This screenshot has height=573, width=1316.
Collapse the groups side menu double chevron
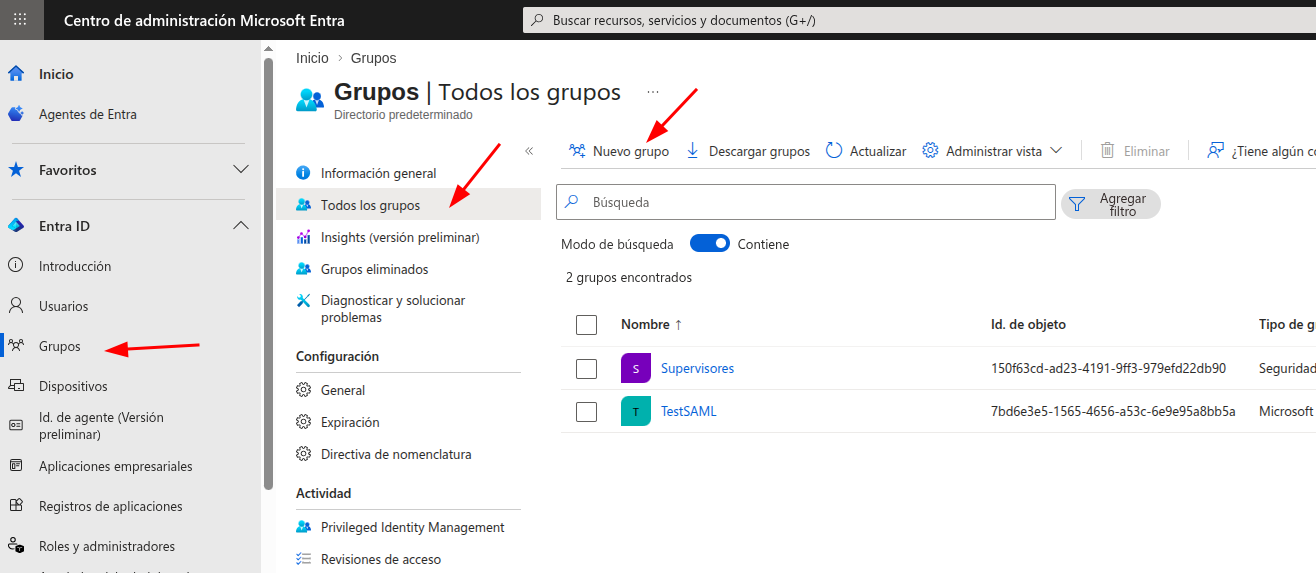pyautogui.click(x=529, y=151)
